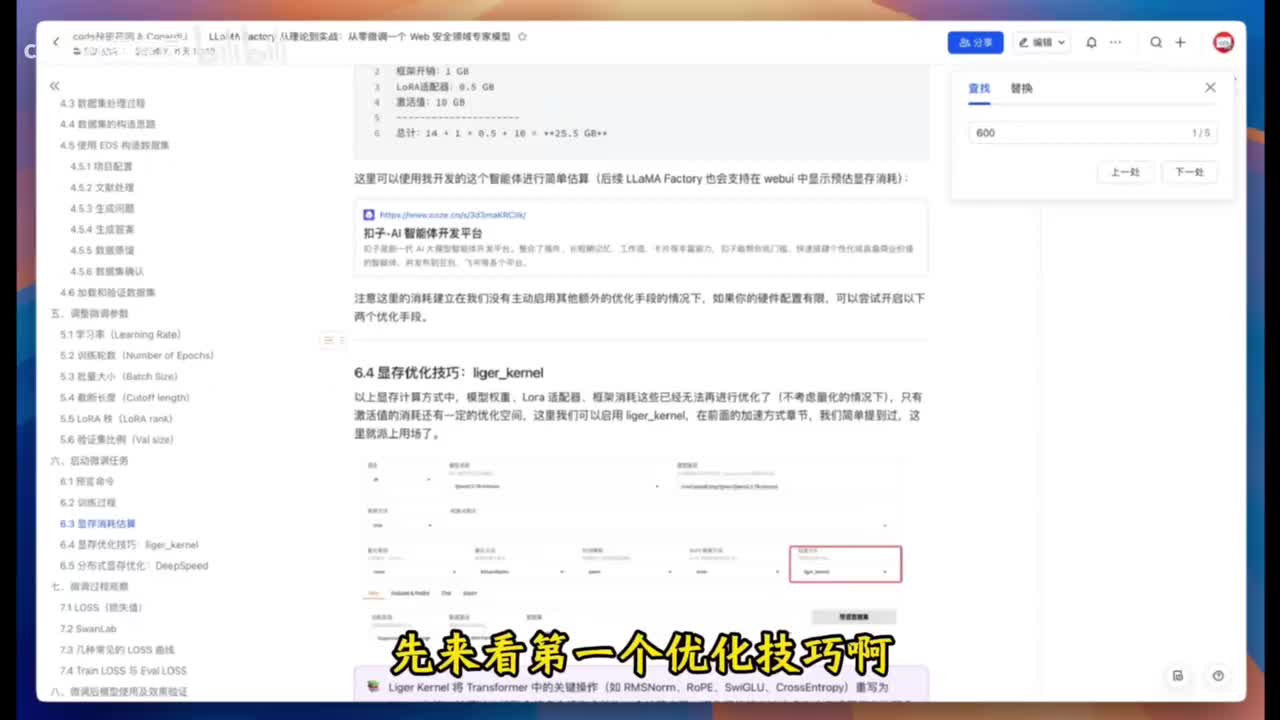Image resolution: width=1280 pixels, height=720 pixels.
Task: Jump to outline 4.5 使用 EDS 构造数据集
Action: (114, 145)
